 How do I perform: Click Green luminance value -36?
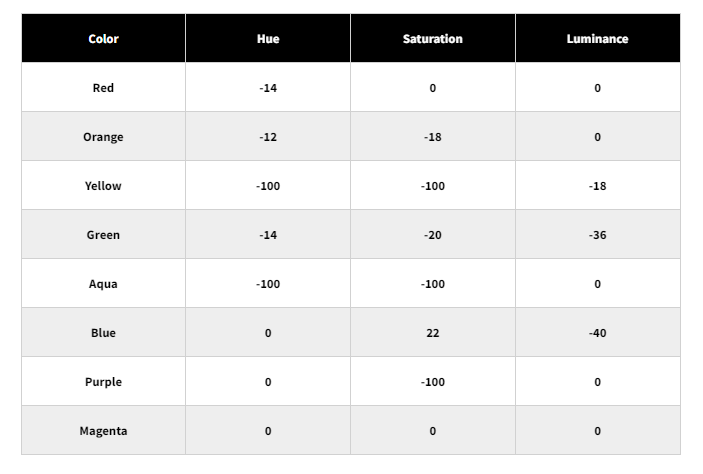pyautogui.click(x=597, y=235)
